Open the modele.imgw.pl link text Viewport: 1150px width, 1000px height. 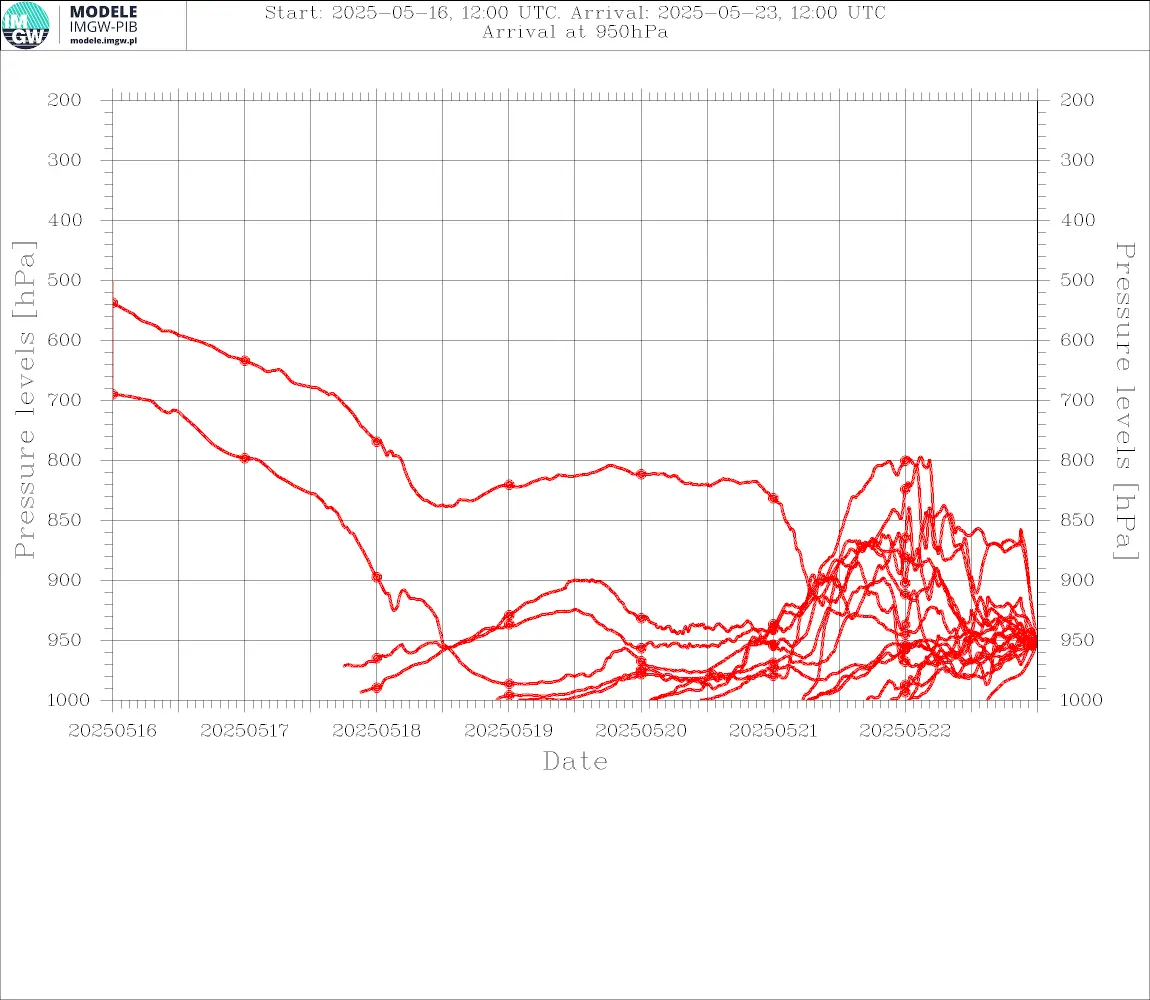[x=103, y=41]
